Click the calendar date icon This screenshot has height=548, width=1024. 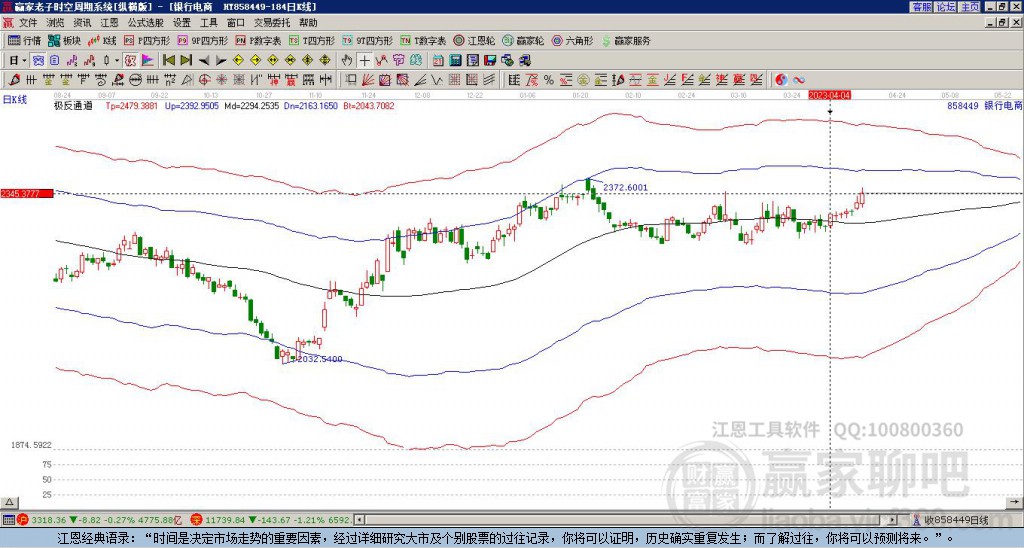click(x=438, y=61)
